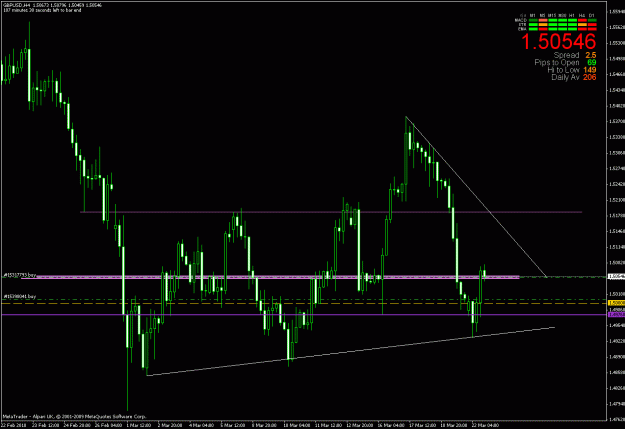Click the minutes left to bar end text
Image resolution: width=625 pixels, height=429 pixels.
coord(42,10)
